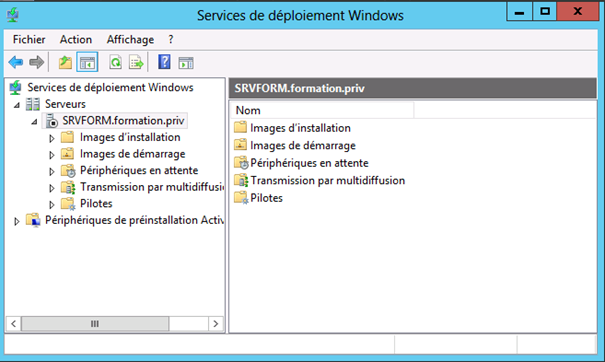Click the app icon in the title bar
Screen dimensions: 605x362
pyautogui.click(x=13, y=15)
